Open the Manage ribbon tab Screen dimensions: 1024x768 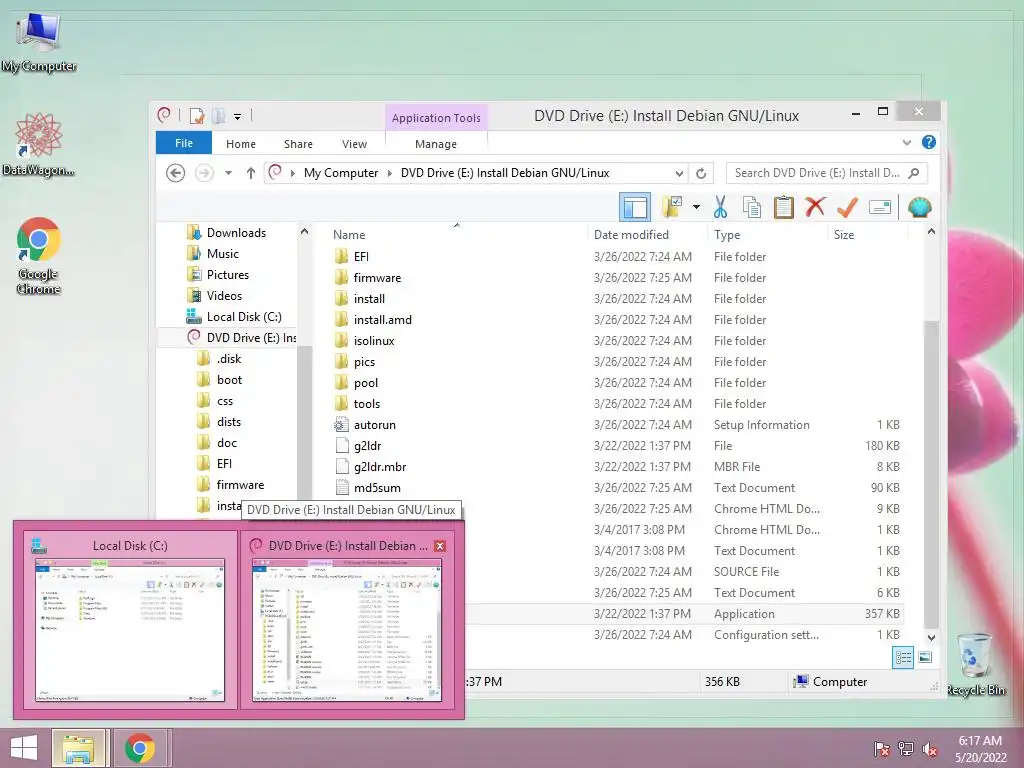click(x=436, y=144)
